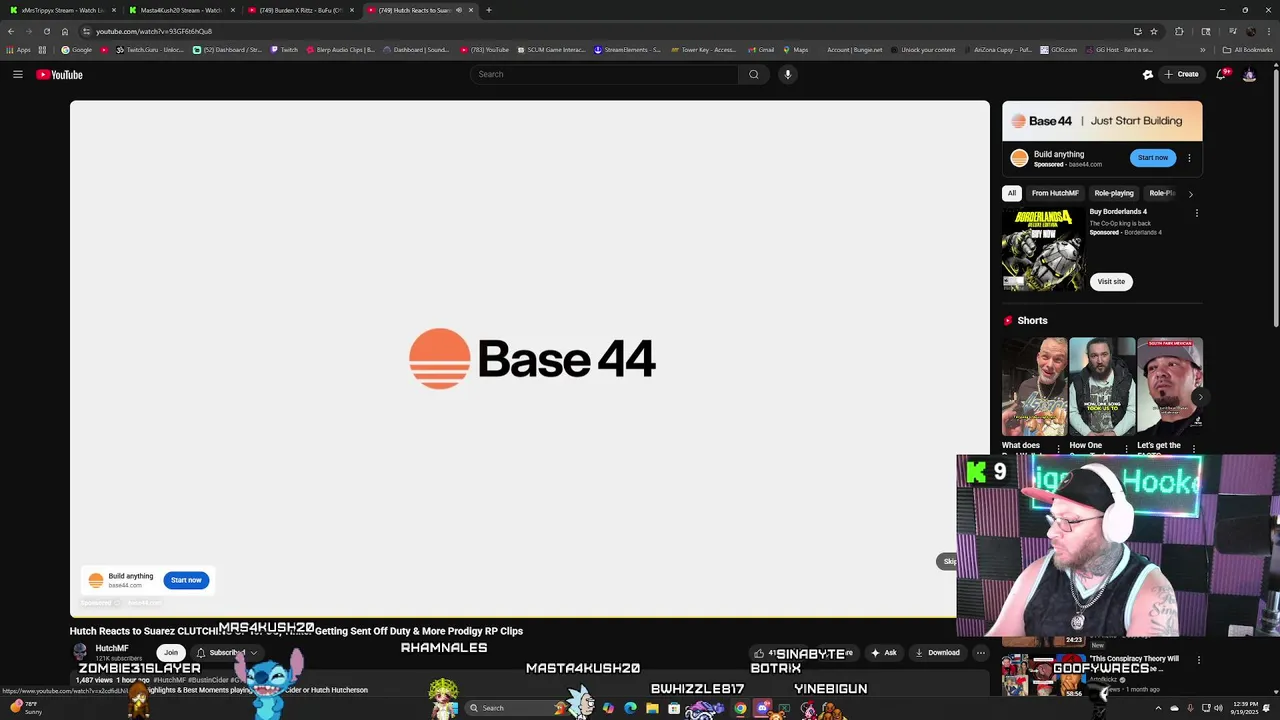Open the HutchMF channel avatar
Screen dimensions: 1280x720
[80, 652]
